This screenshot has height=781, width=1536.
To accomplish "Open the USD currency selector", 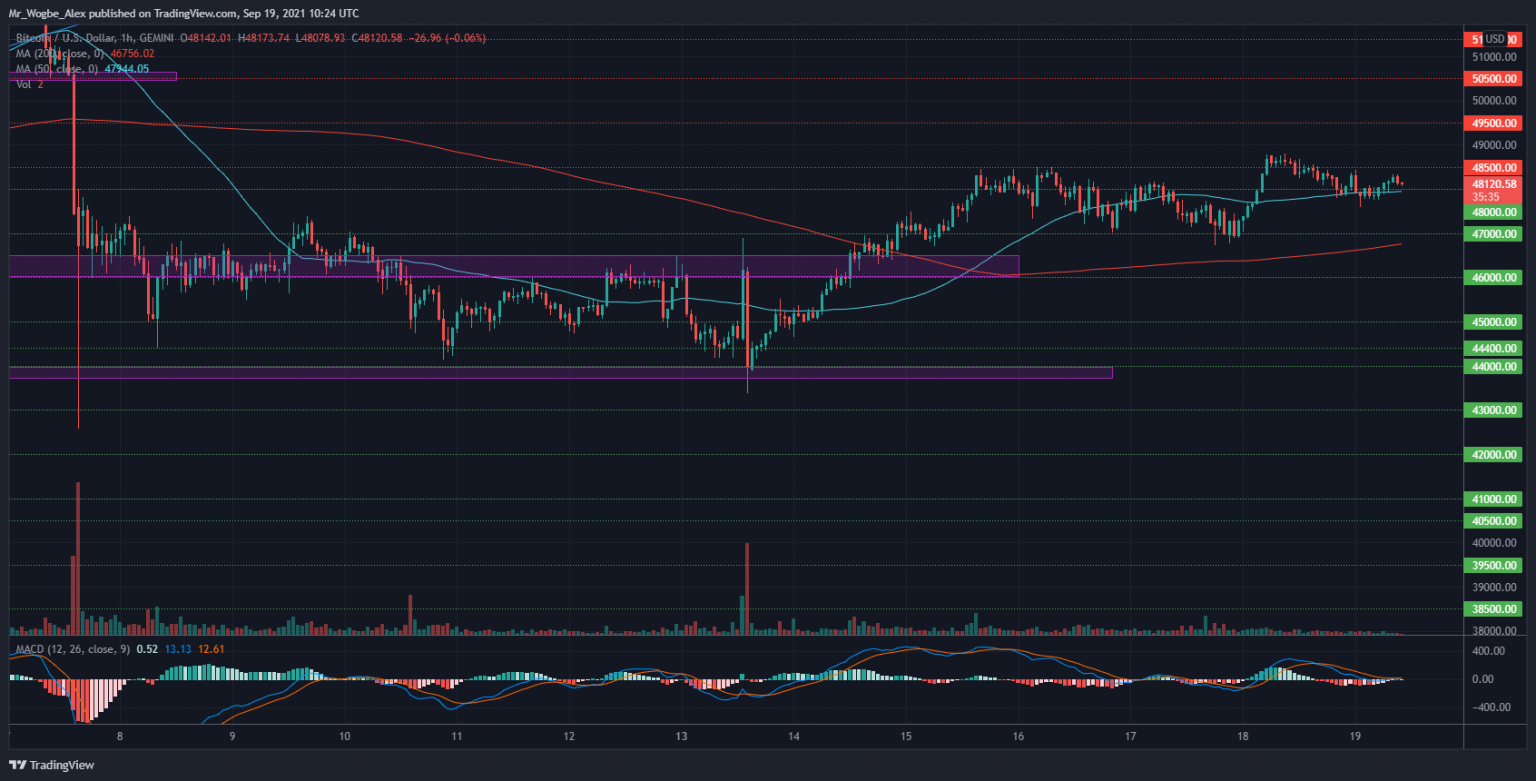I will [1495, 39].
